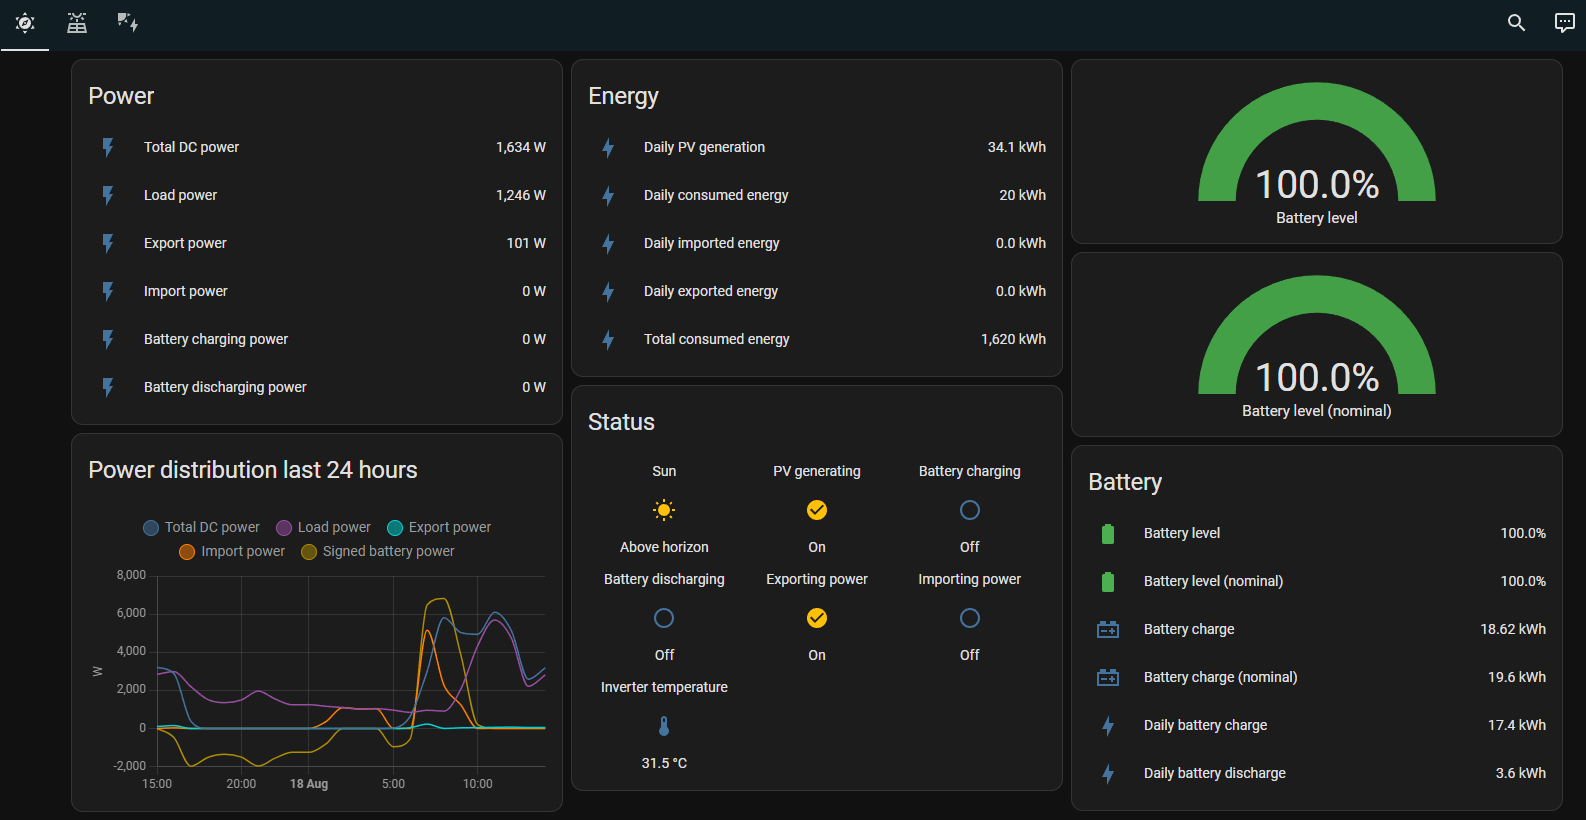The image size is (1586, 820).
Task: Click the Daily exported energy lightning icon
Action: [608, 292]
